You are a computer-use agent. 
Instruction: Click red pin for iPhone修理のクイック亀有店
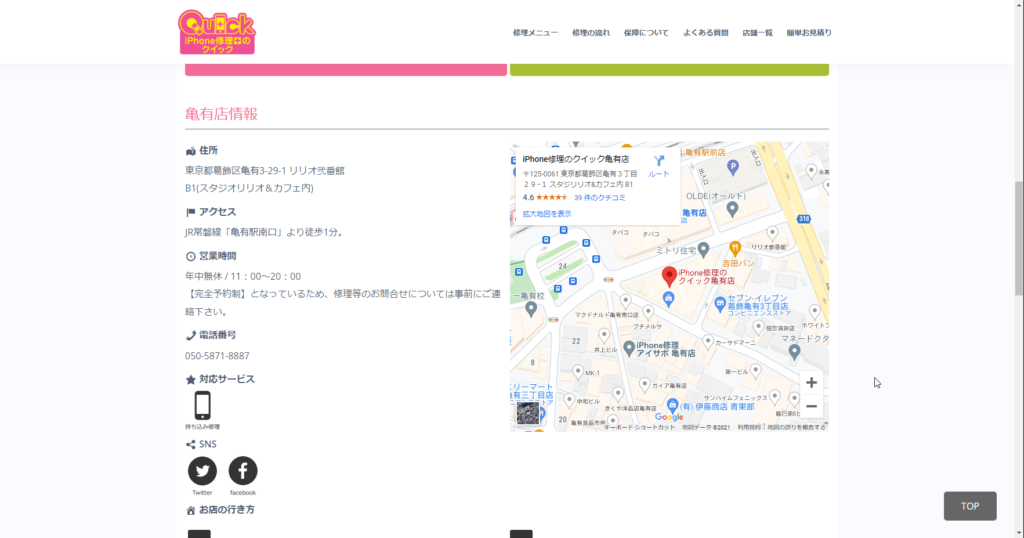click(x=669, y=277)
